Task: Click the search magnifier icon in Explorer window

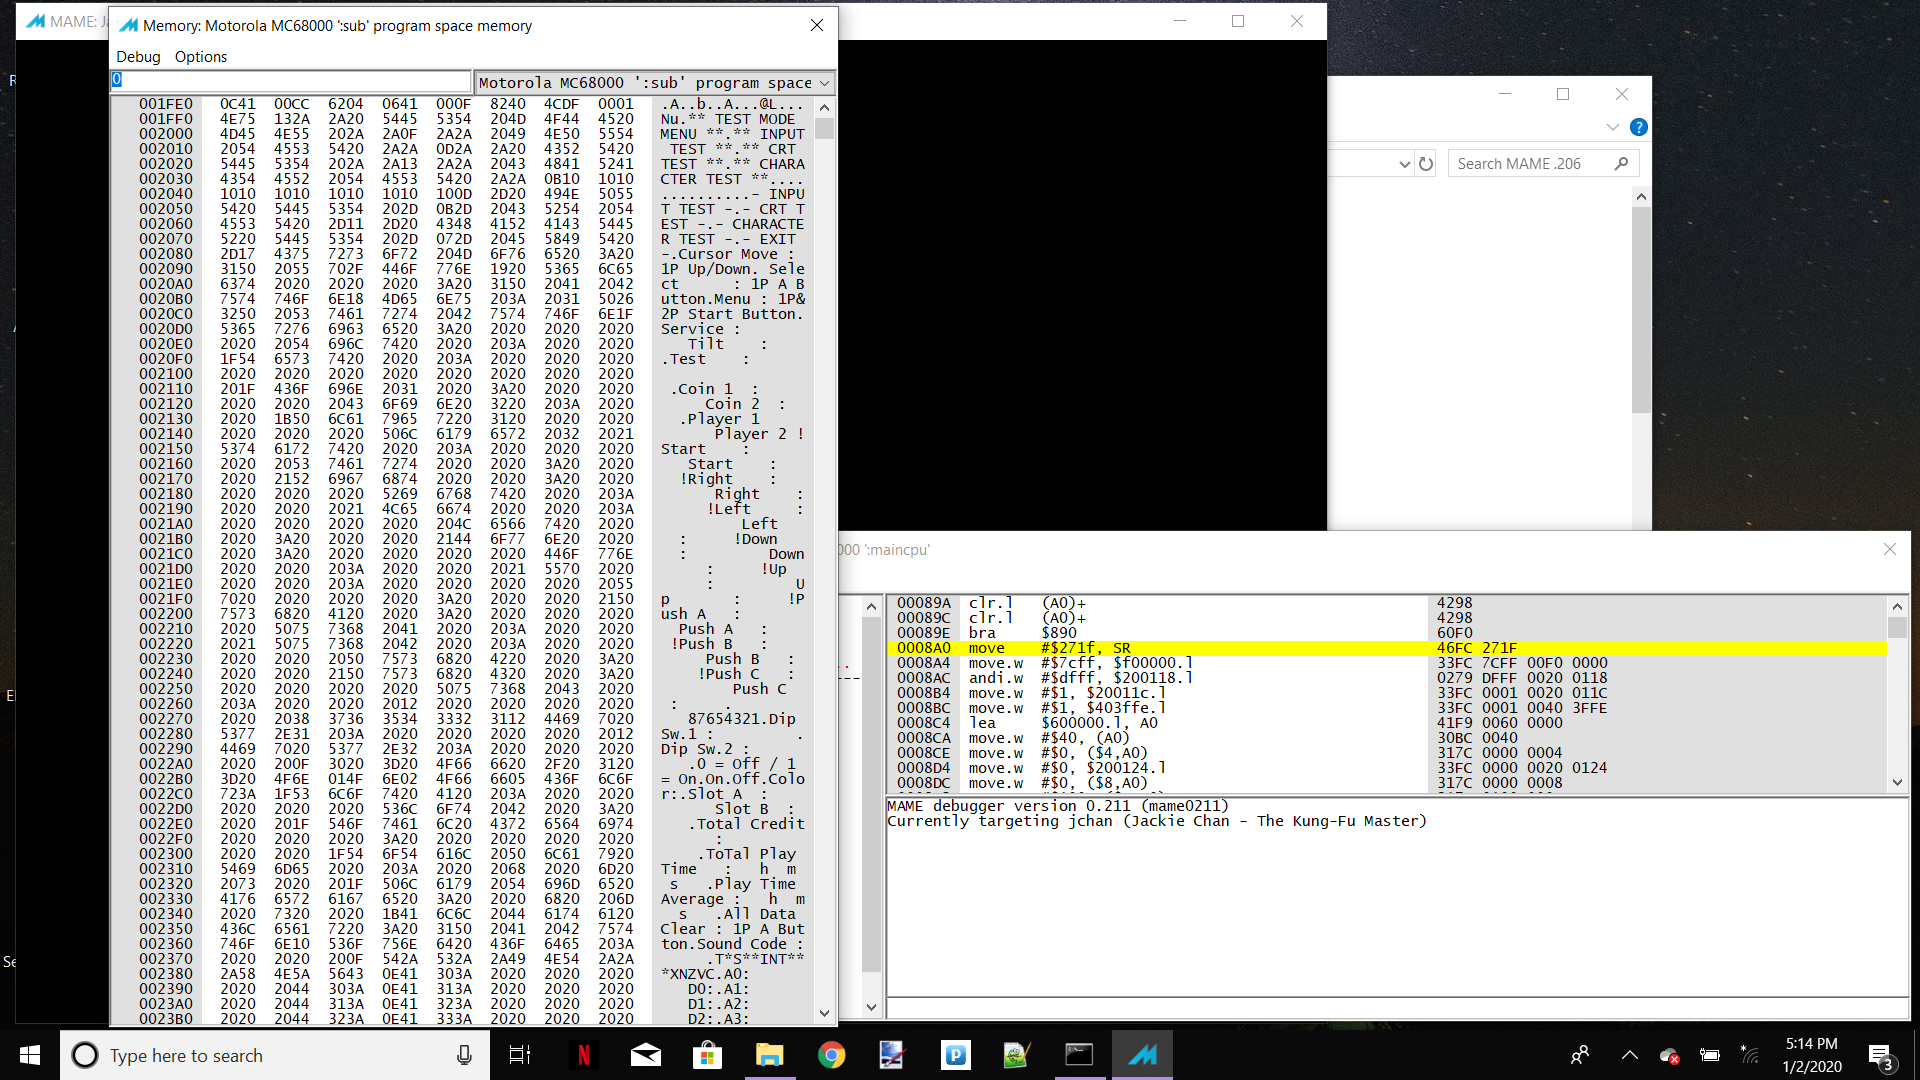Action: (x=1622, y=164)
